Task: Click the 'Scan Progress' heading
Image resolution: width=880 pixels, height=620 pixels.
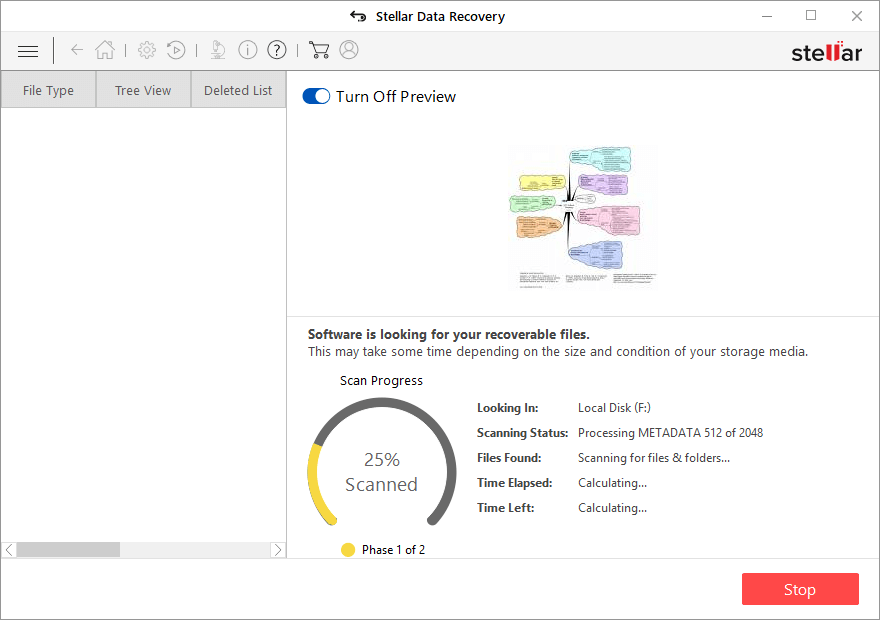Action: (x=381, y=380)
